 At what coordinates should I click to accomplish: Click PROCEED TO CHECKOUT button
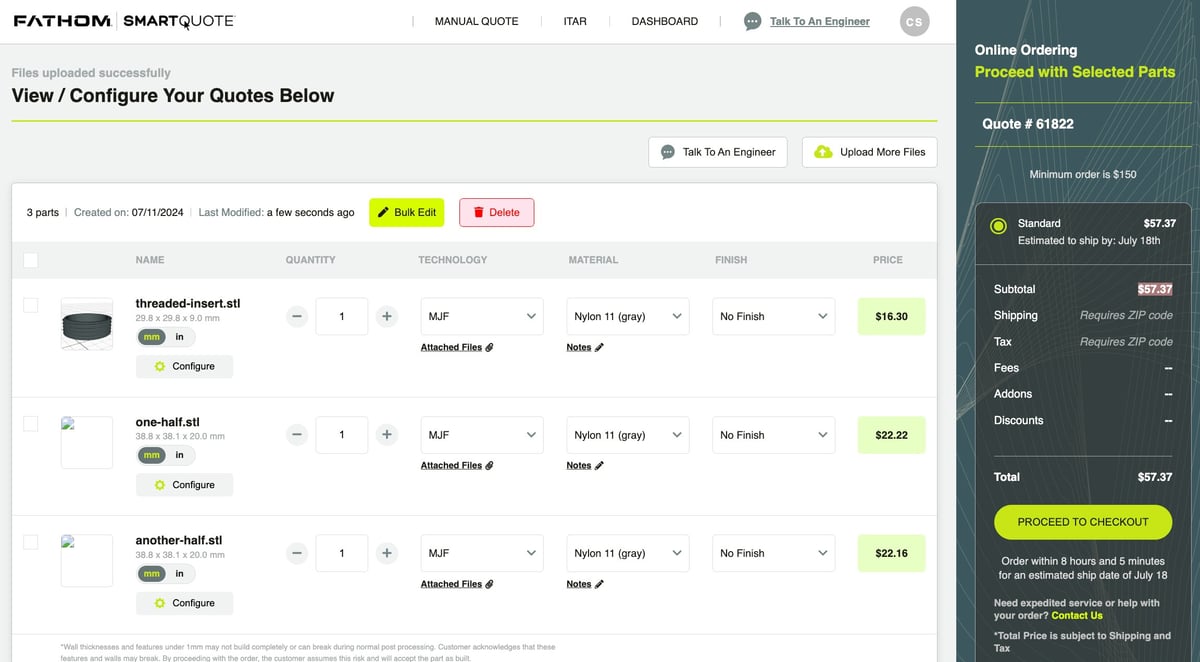[x=1083, y=522]
